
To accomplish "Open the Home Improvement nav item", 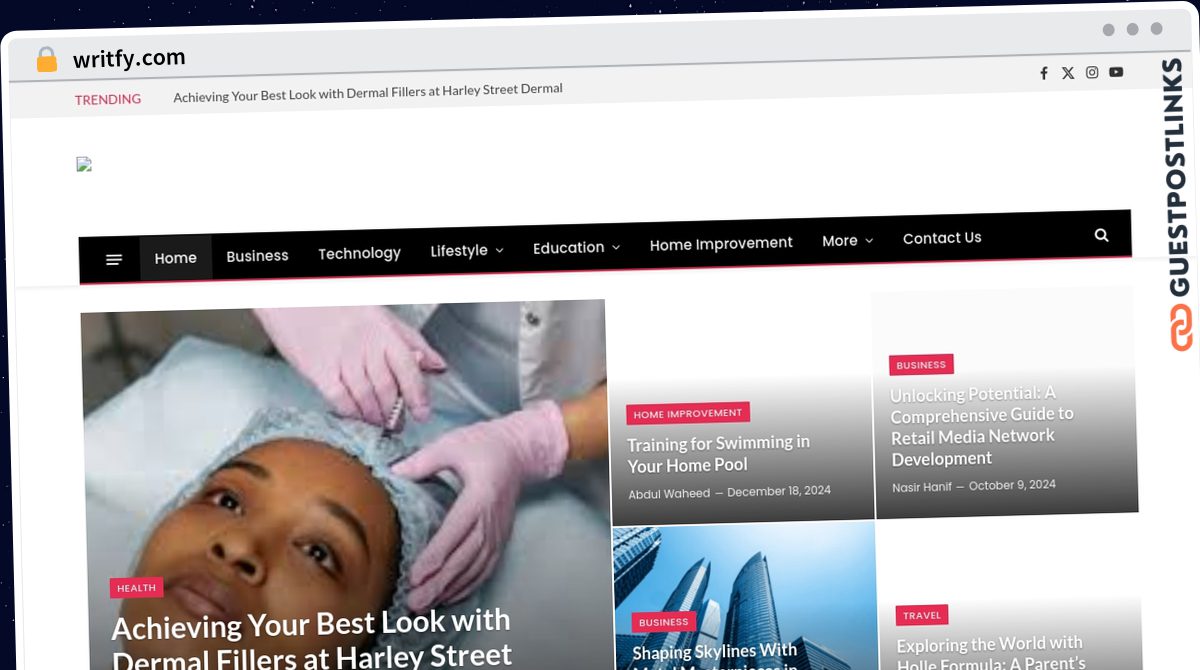I will [721, 243].
